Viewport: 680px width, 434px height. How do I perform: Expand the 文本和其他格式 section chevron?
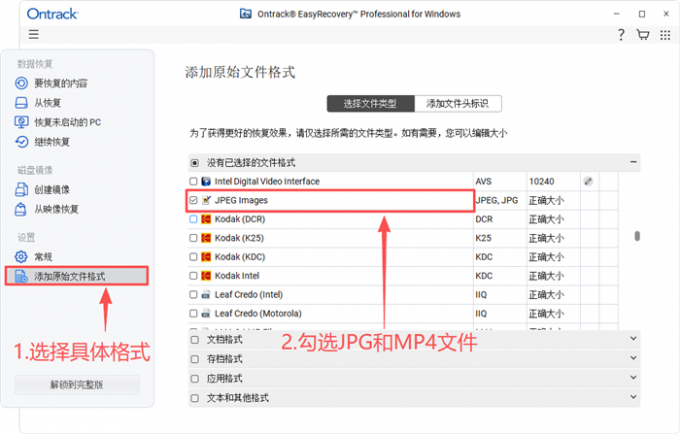point(633,397)
